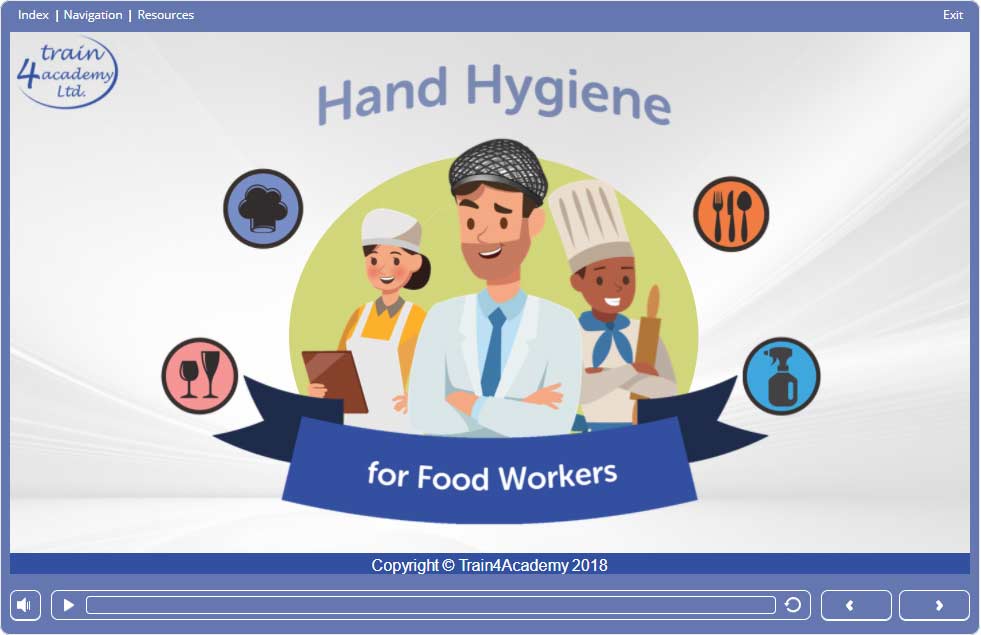The height and width of the screenshot is (635, 981).
Task: Open the Resources link
Action: click(166, 15)
